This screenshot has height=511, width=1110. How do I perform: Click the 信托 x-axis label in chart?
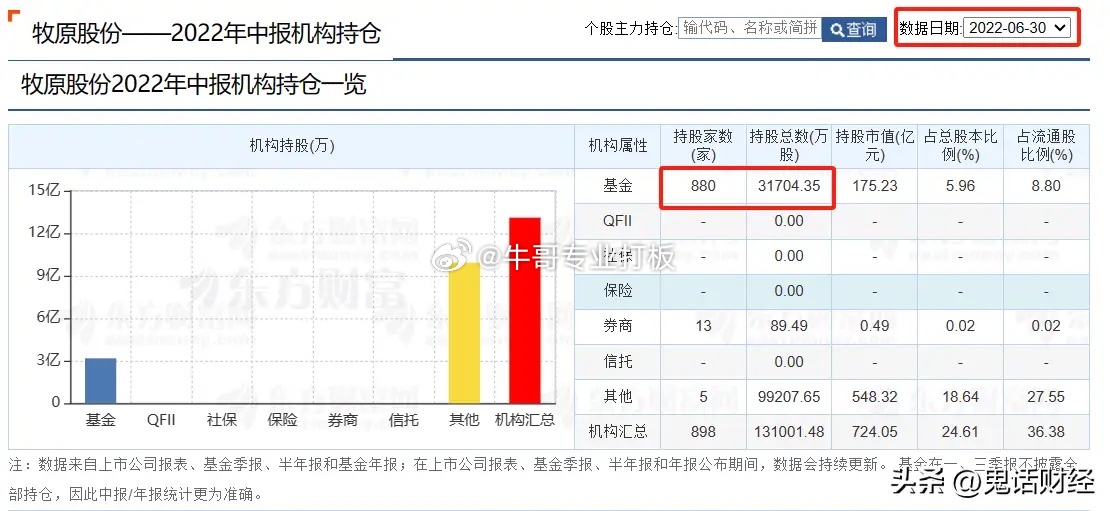(x=404, y=419)
